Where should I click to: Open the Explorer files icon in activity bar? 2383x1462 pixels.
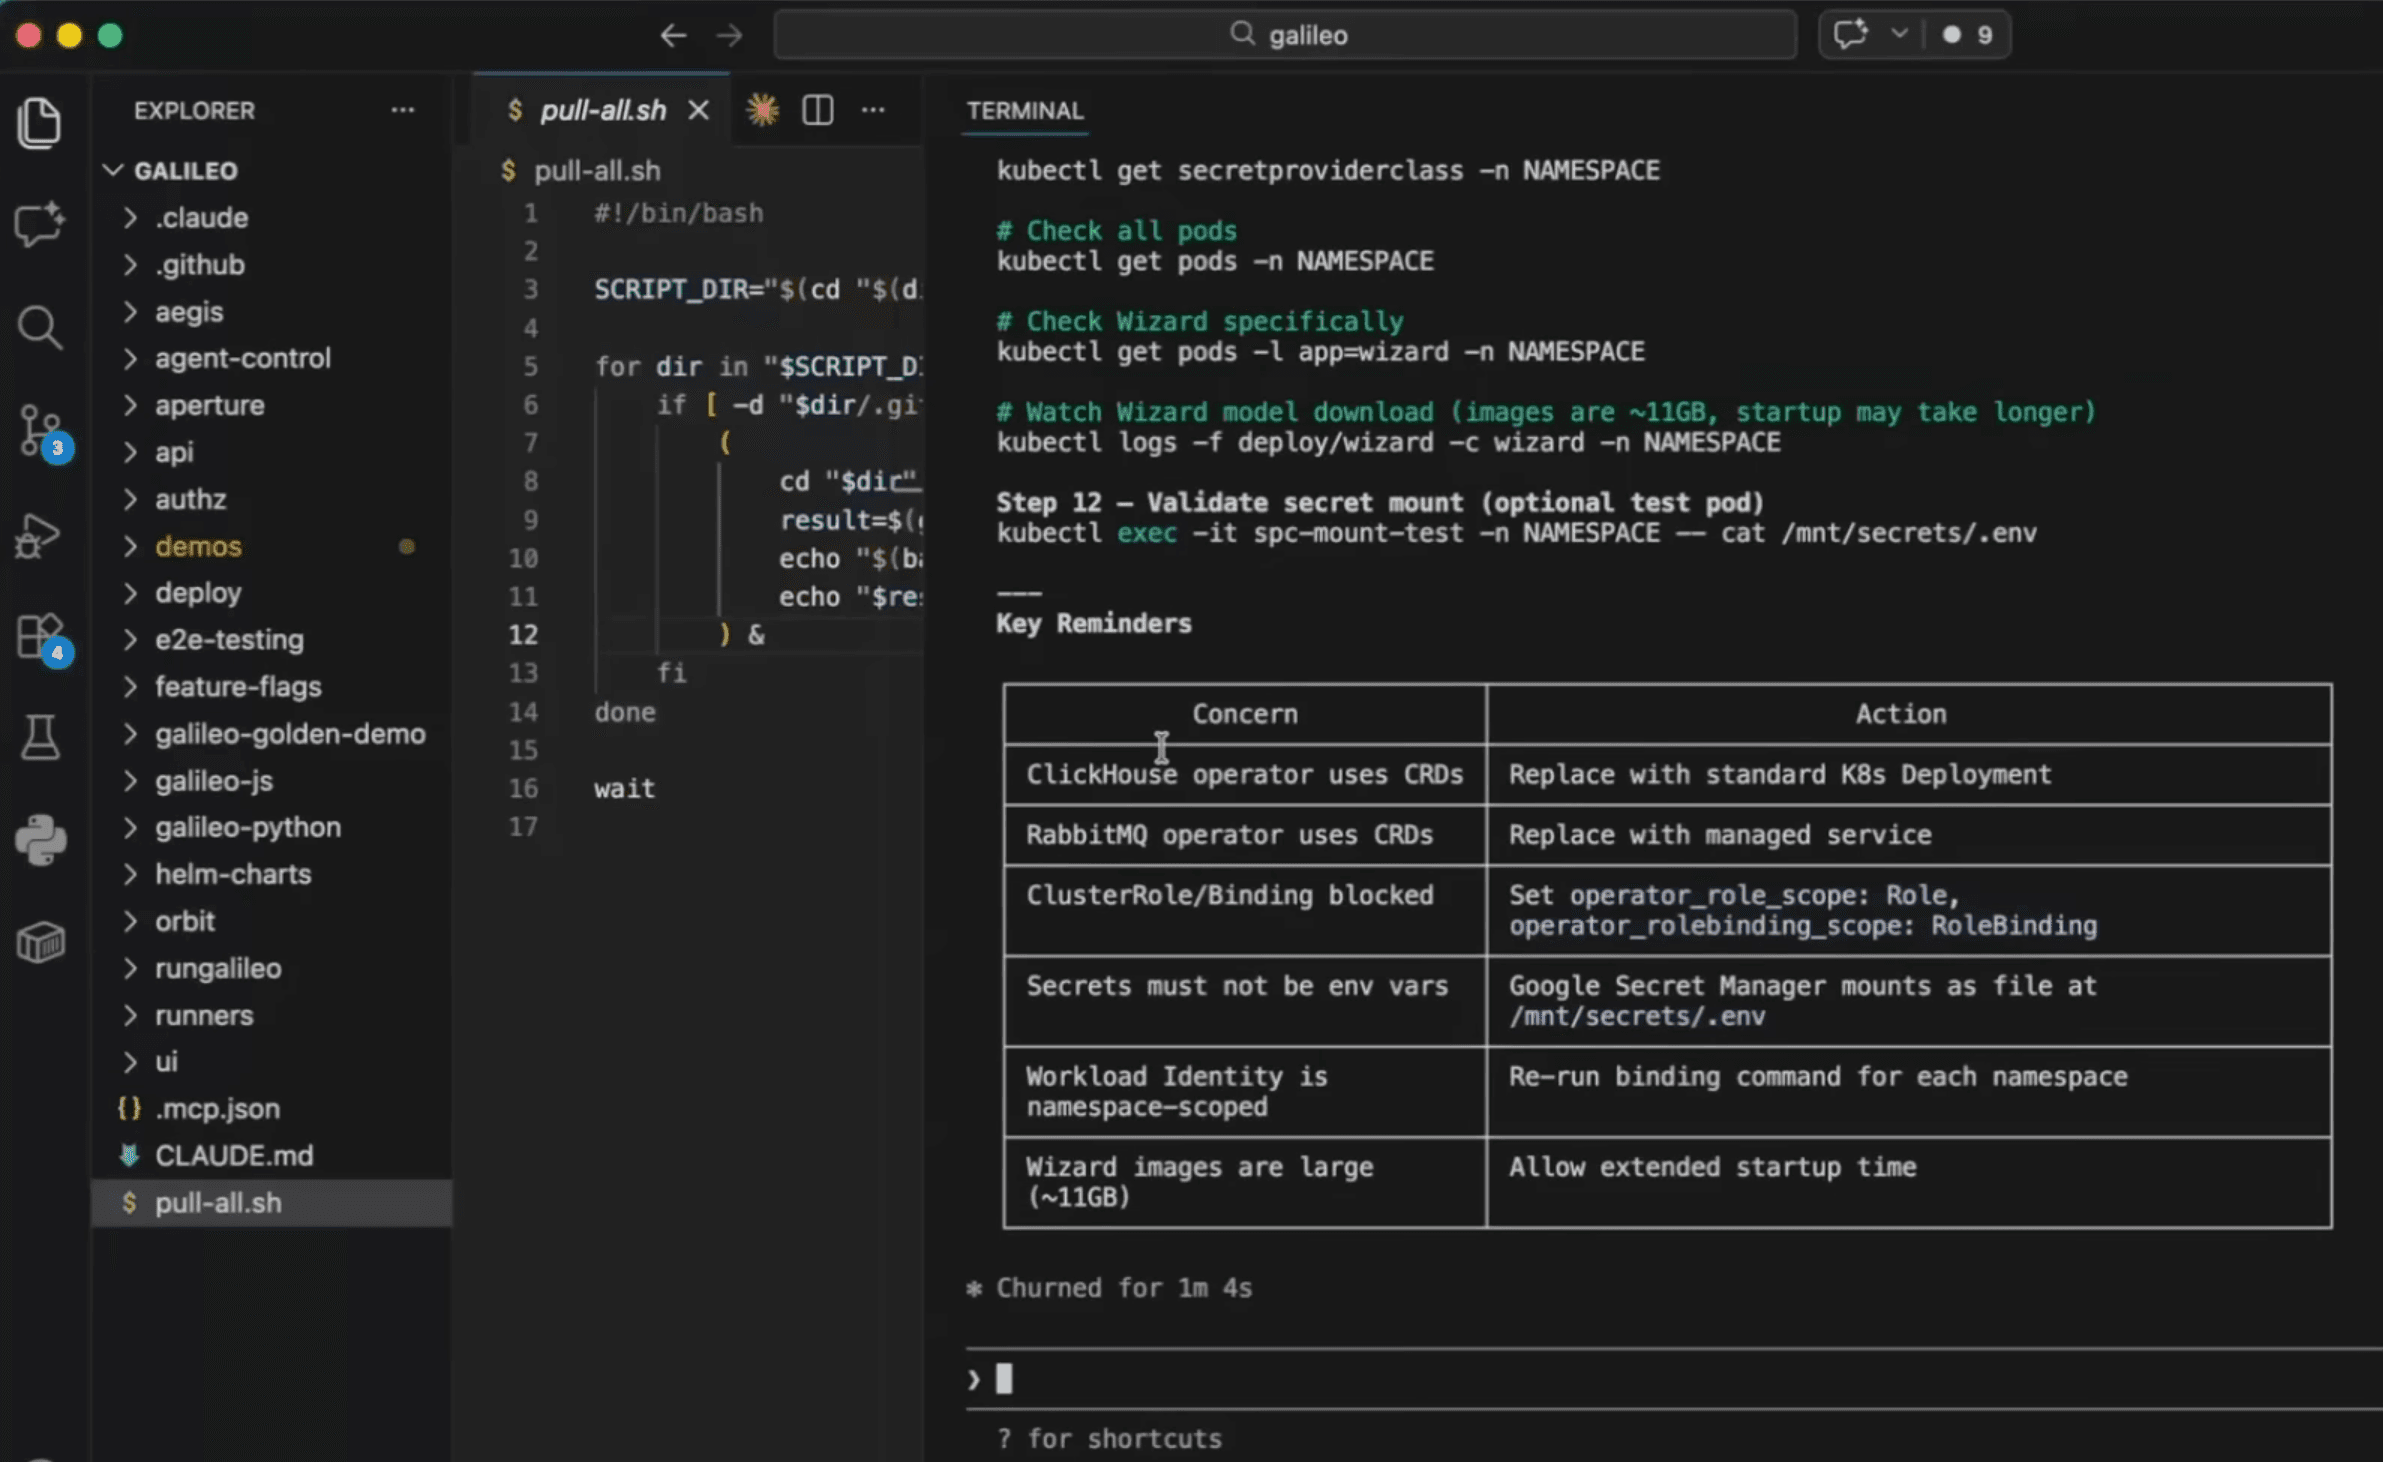(x=40, y=123)
